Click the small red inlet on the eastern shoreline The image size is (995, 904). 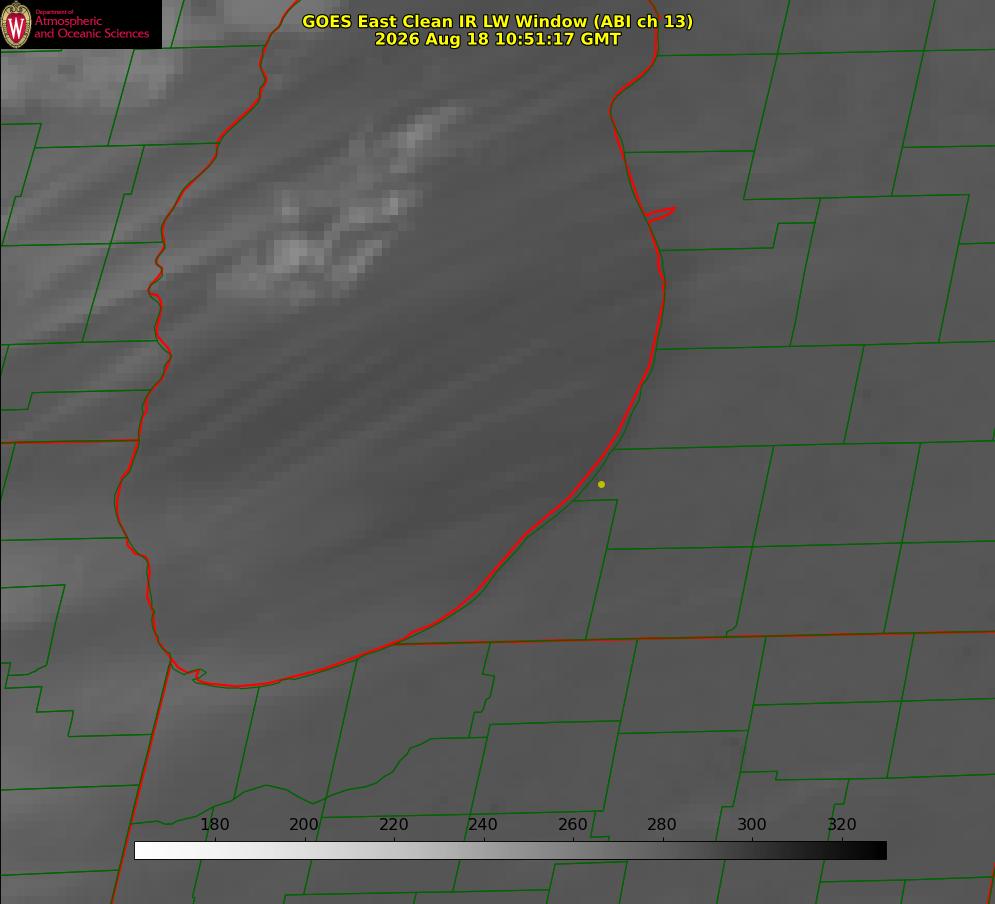tap(660, 214)
